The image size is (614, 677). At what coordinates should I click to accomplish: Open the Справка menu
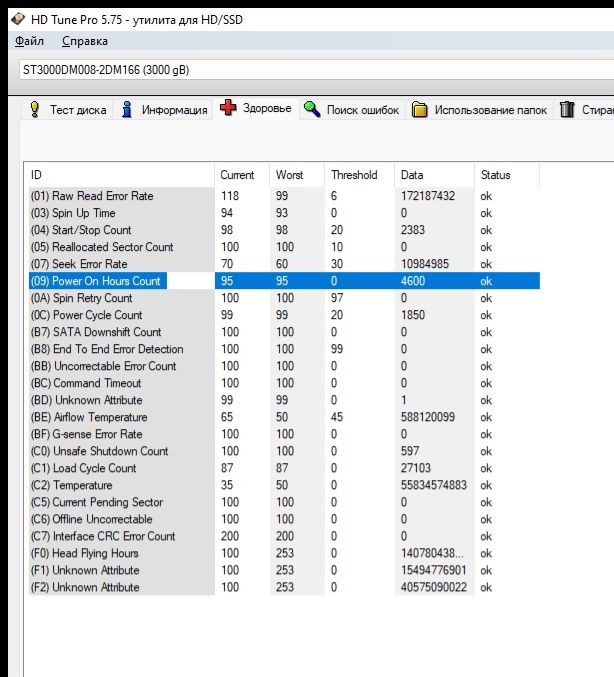point(85,41)
